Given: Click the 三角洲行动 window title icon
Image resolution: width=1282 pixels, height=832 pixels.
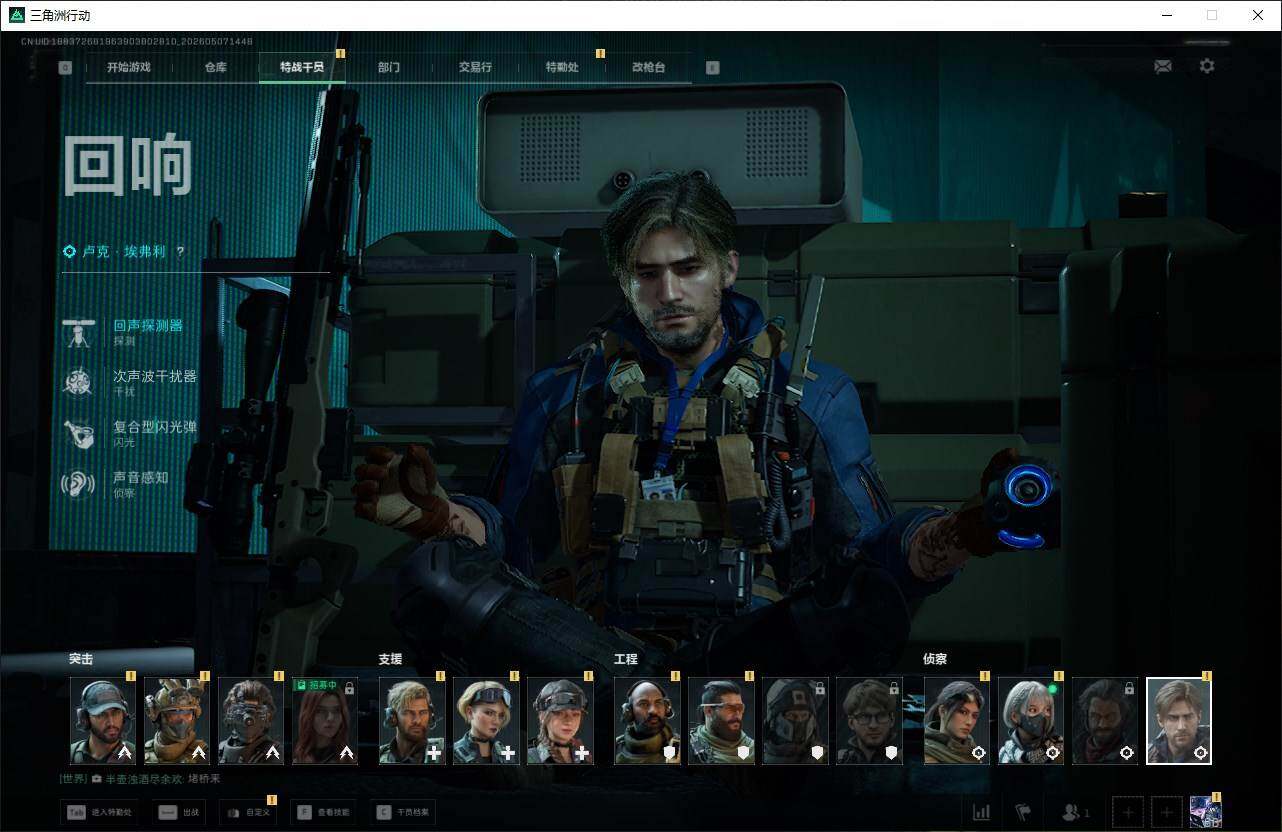Looking at the screenshot, I should click(16, 15).
